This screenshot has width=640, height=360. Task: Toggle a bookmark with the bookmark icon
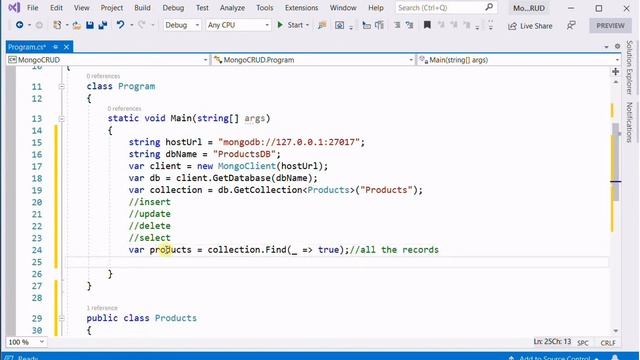pyautogui.click(x=427, y=25)
